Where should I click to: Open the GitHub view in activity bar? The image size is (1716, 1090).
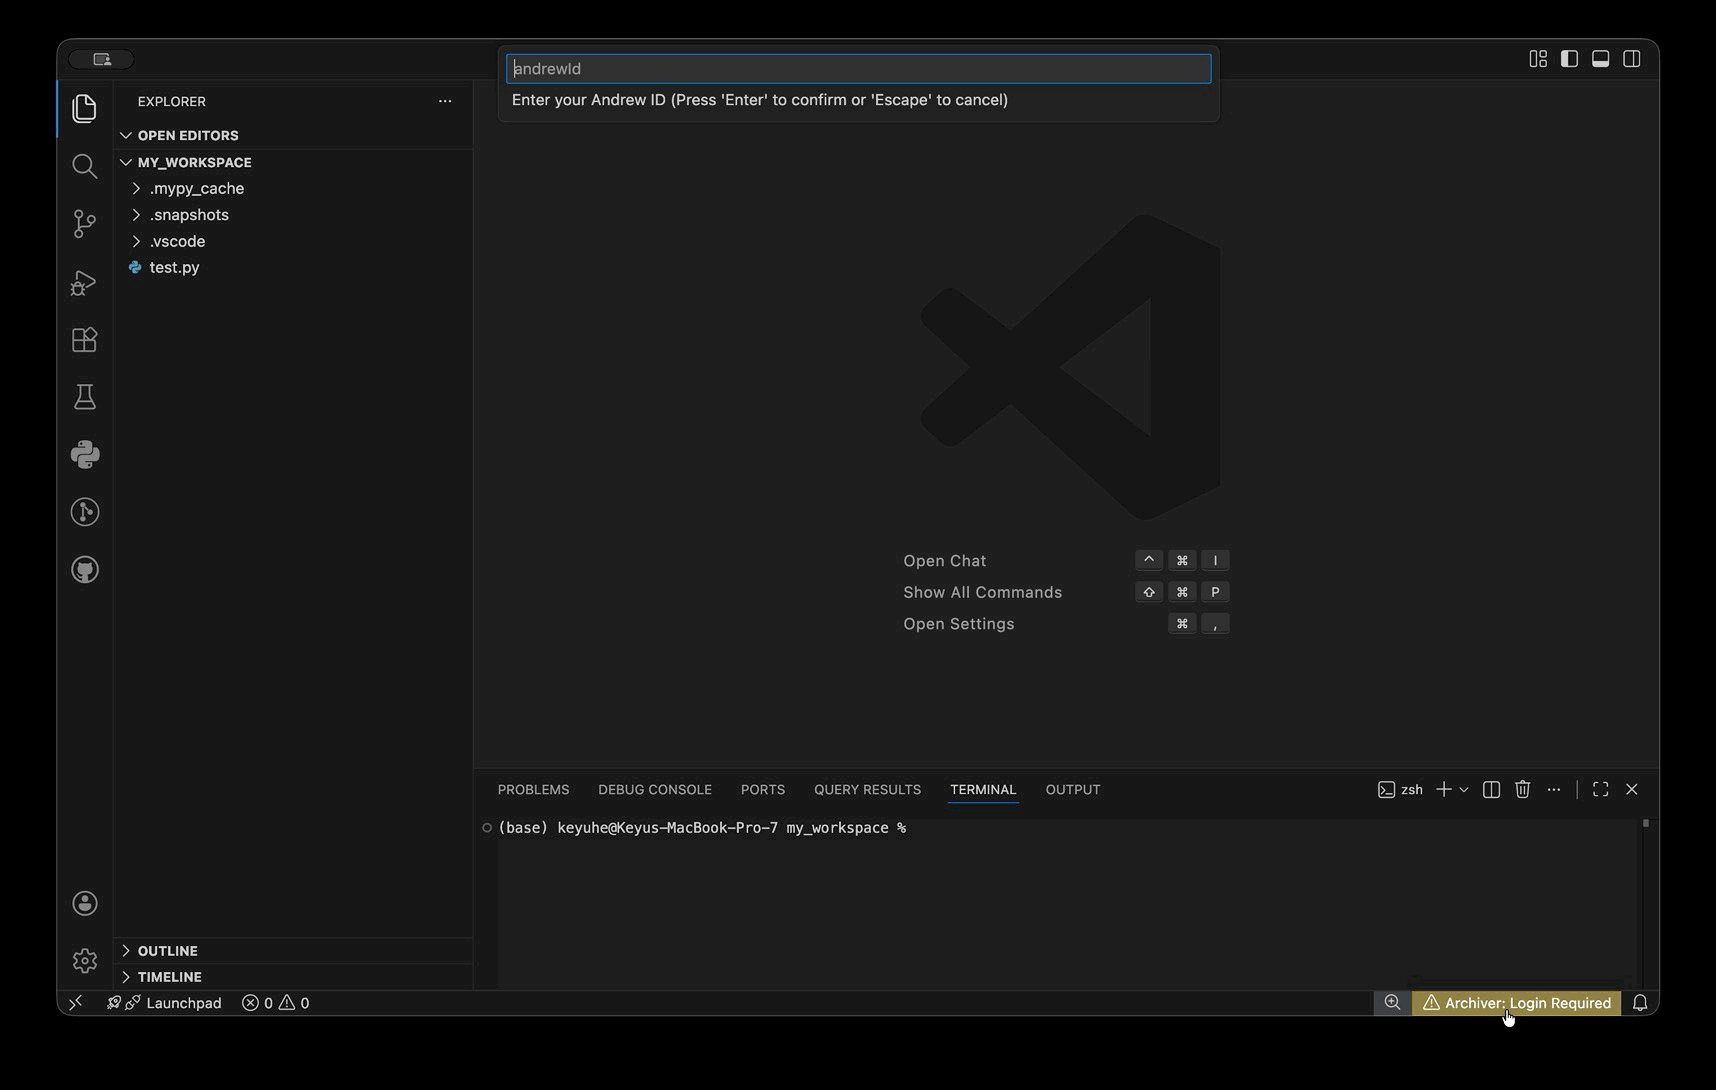pyautogui.click(x=85, y=570)
